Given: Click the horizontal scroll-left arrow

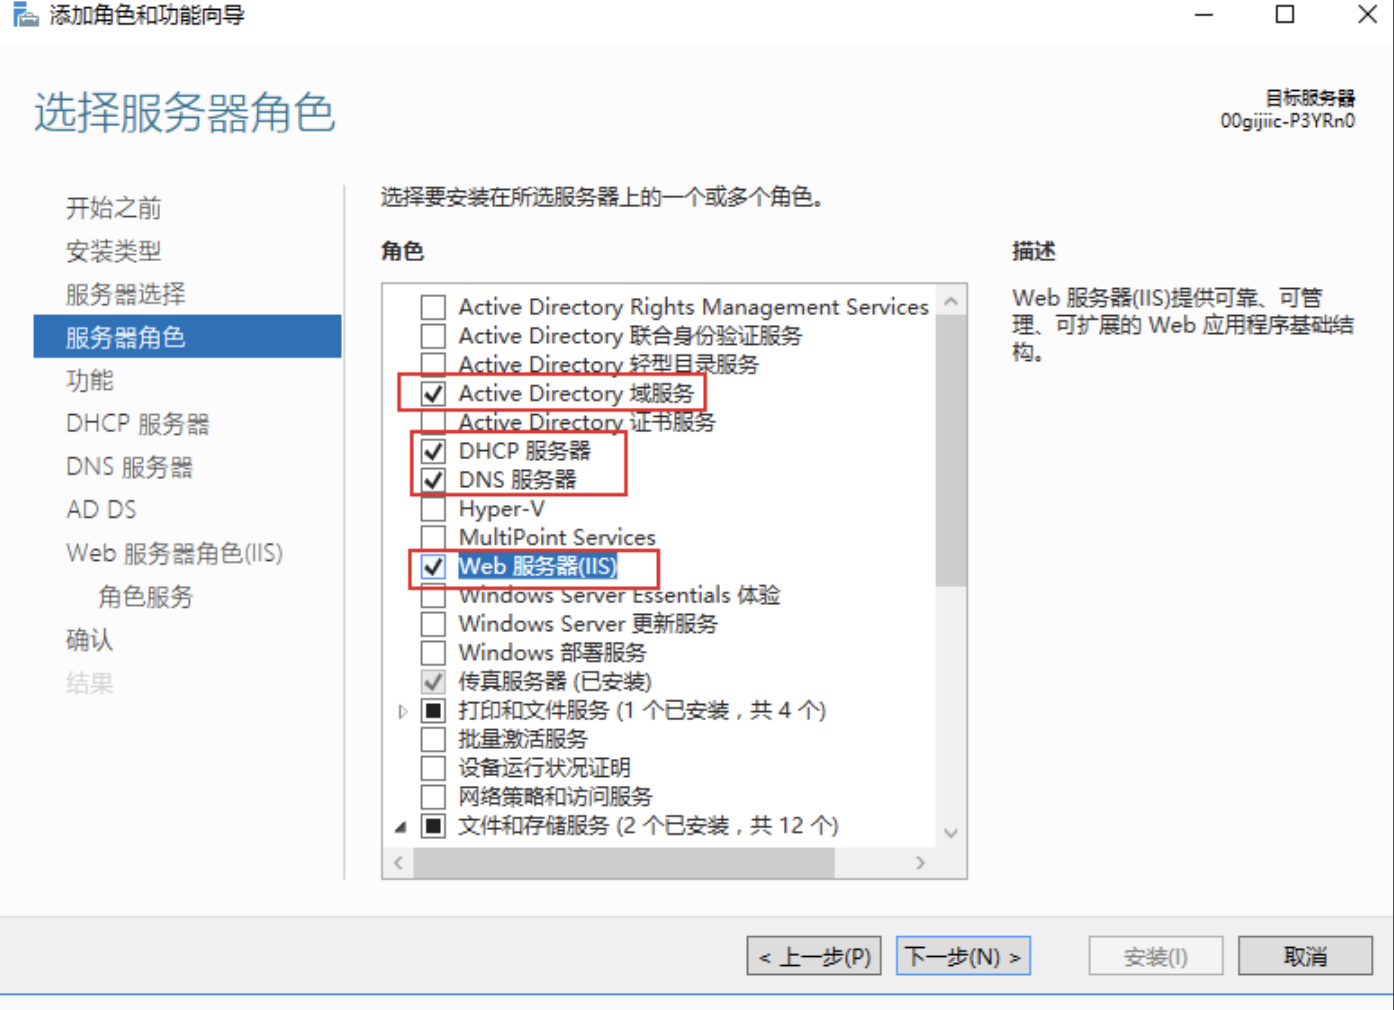Looking at the screenshot, I should pyautogui.click(x=398, y=862).
